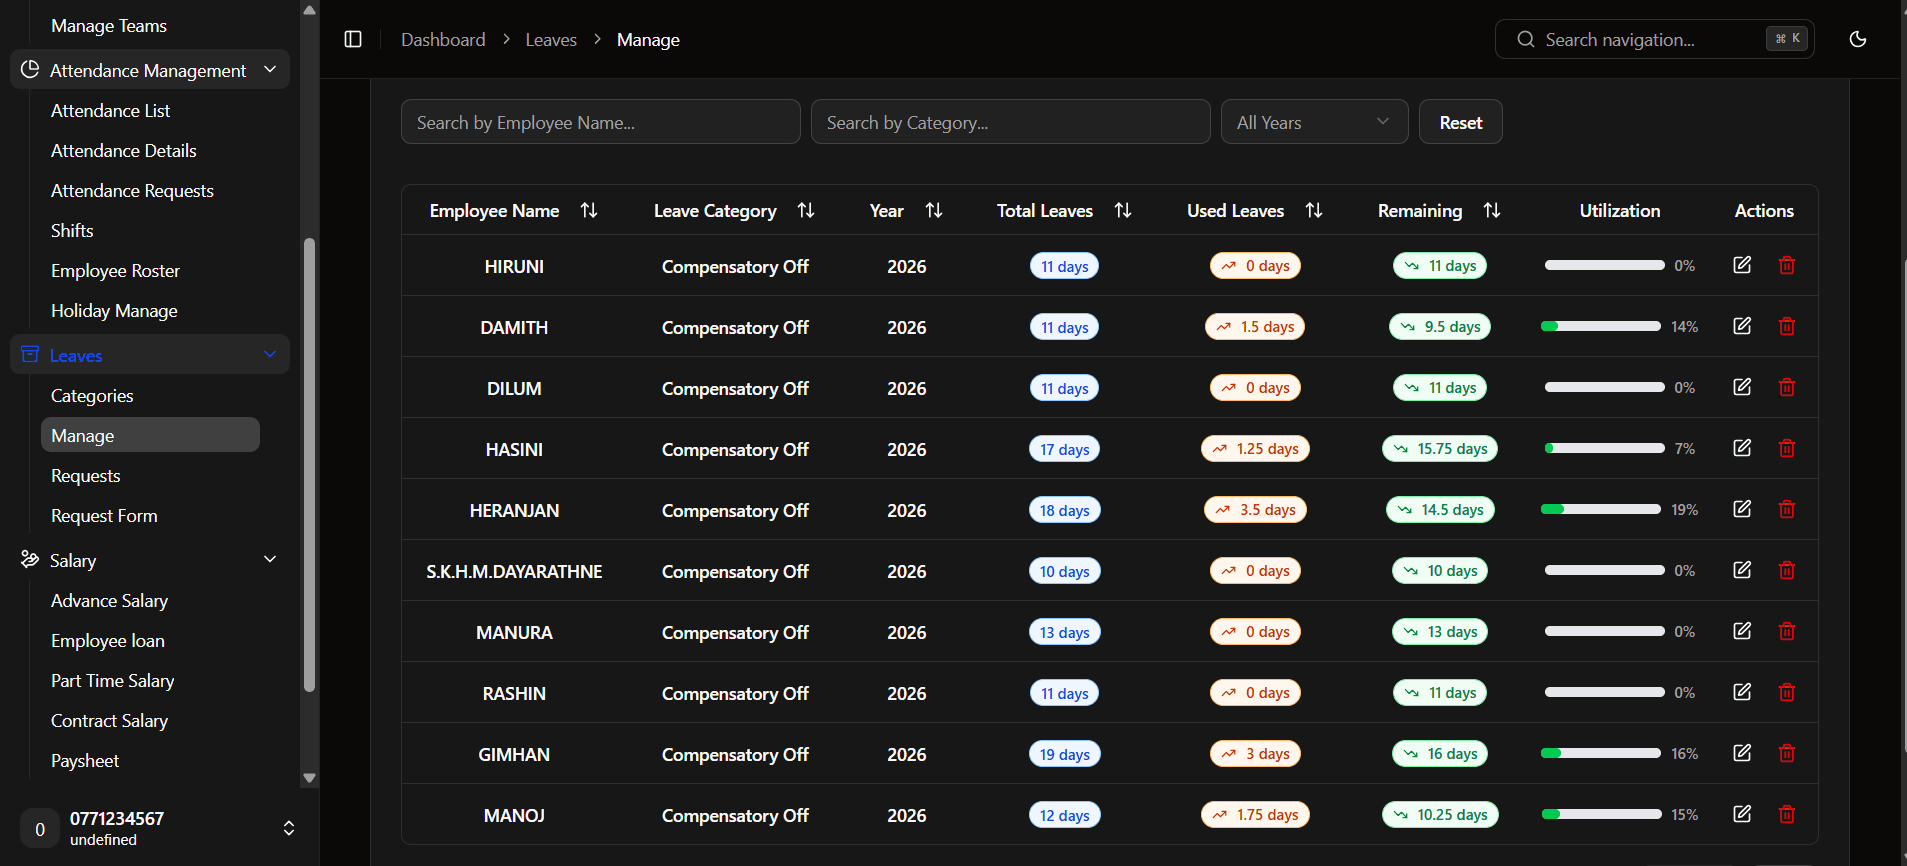Edit HIRUNI's leave record
This screenshot has width=1907, height=866.
pos(1742,265)
